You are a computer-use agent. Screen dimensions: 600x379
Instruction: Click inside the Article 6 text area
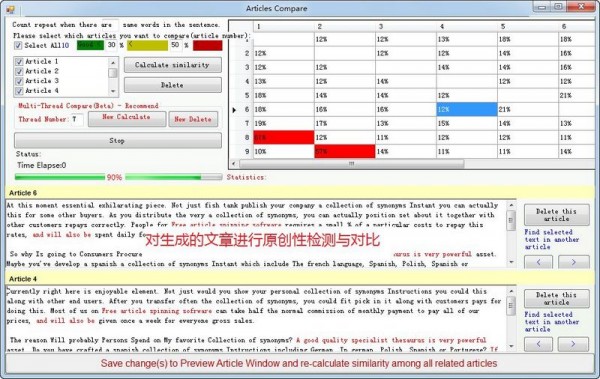click(256, 234)
